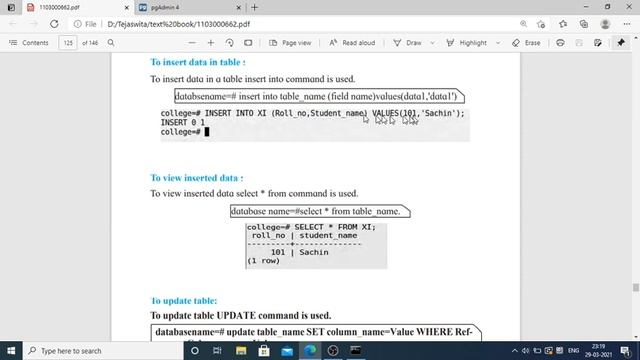The width and height of the screenshot is (640, 360).
Task: Click the Microsoft Edge taskbar icon
Action: tap(310, 351)
